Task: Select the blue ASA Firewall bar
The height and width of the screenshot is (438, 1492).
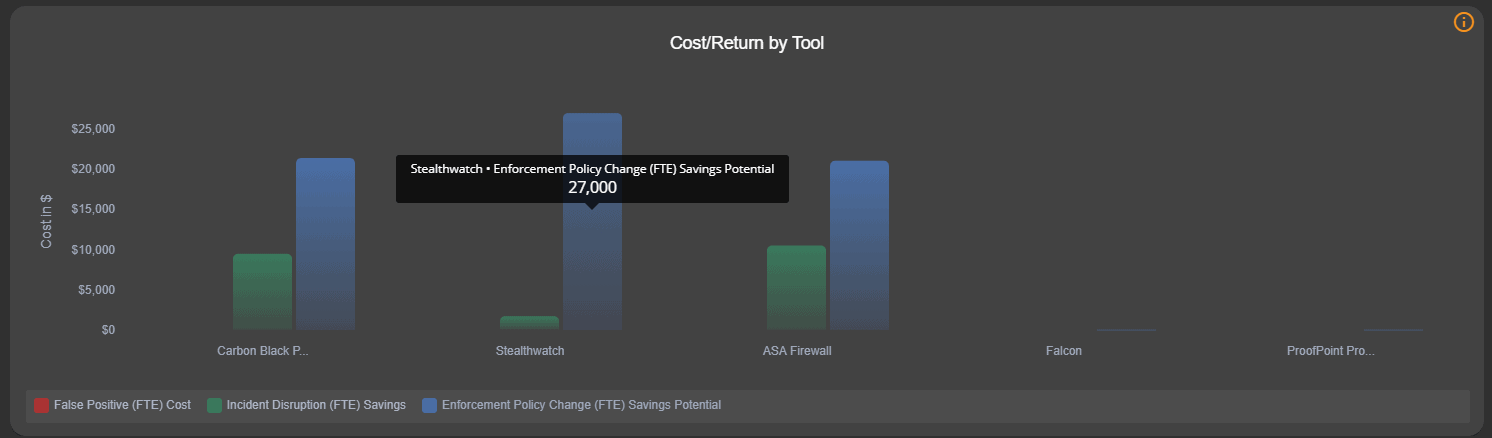Action: 859,245
